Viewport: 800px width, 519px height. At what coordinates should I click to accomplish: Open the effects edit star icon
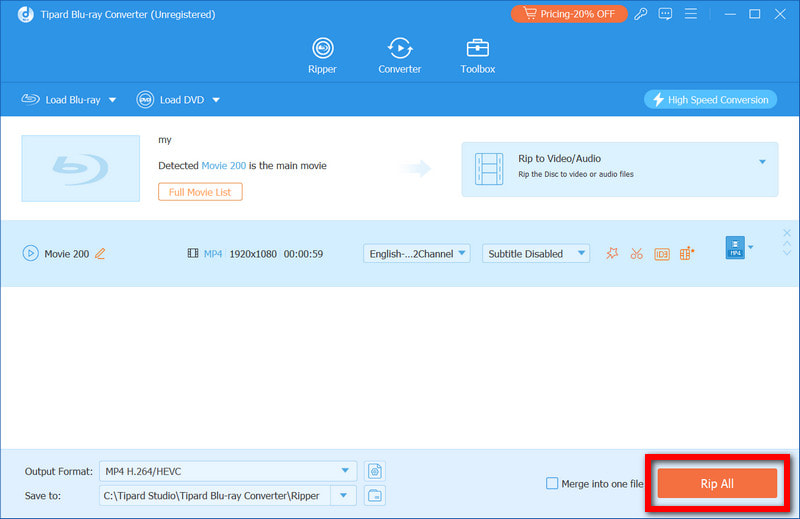[x=612, y=253]
